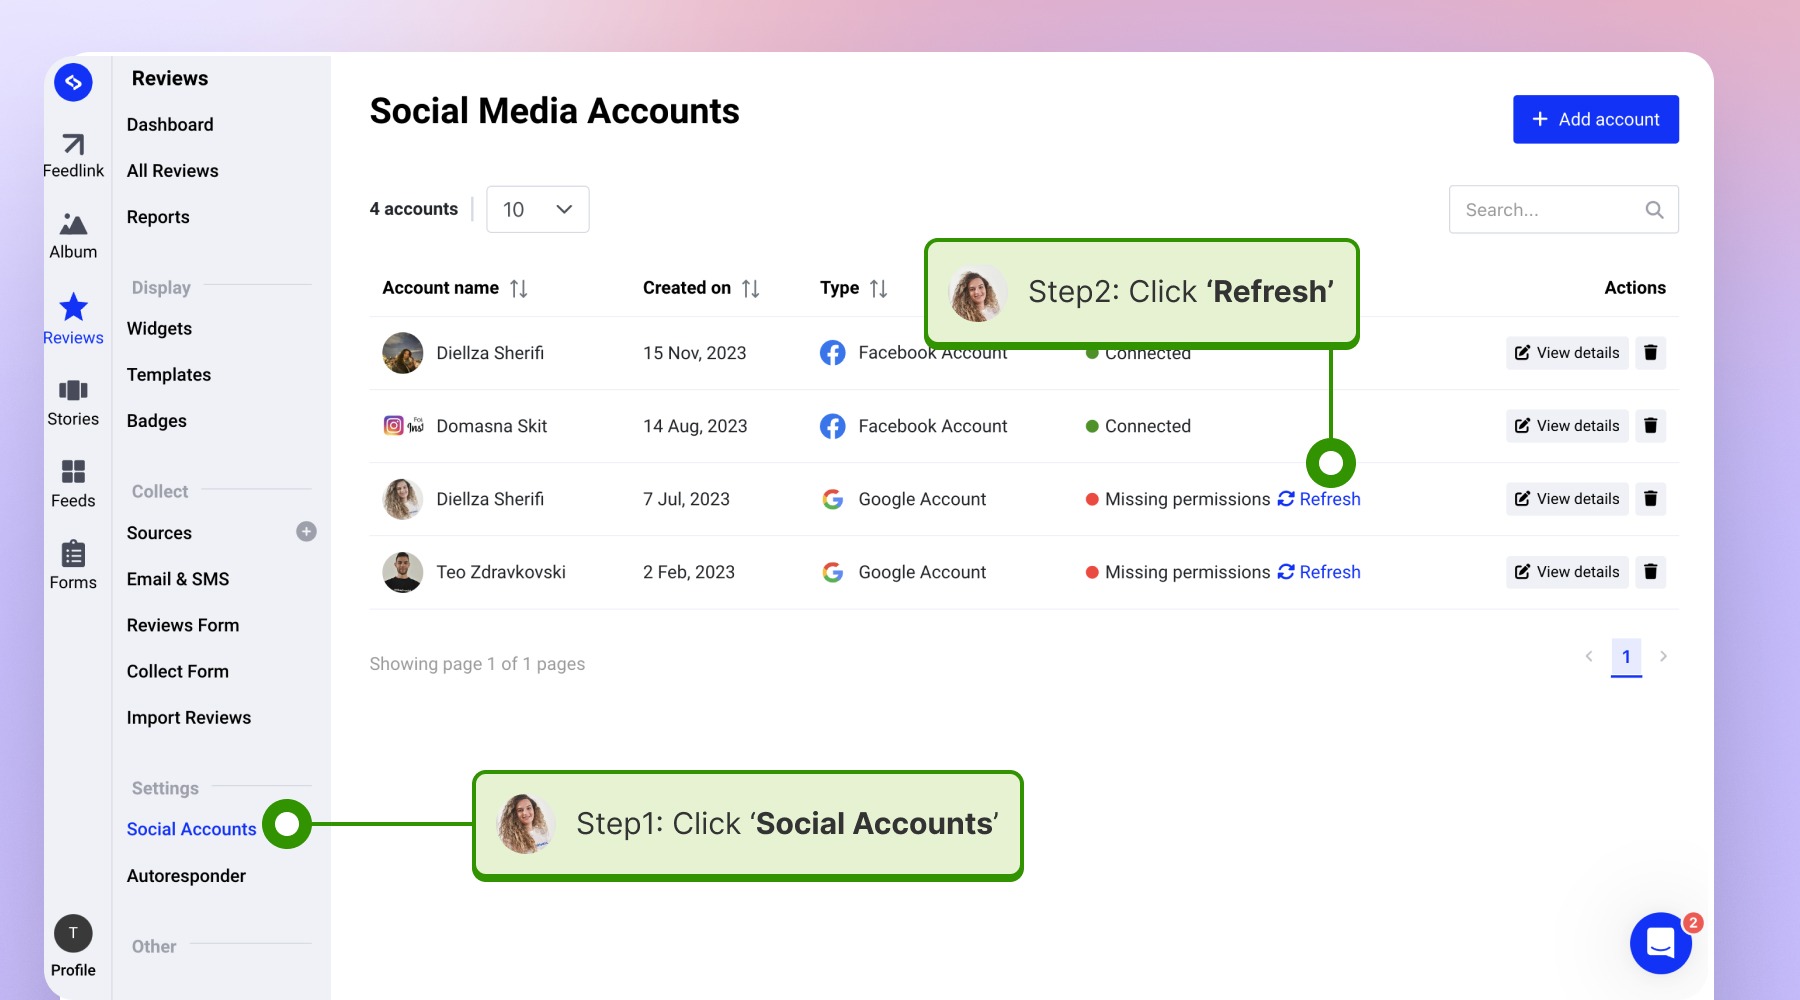Open Widgets under Display

pyautogui.click(x=159, y=329)
